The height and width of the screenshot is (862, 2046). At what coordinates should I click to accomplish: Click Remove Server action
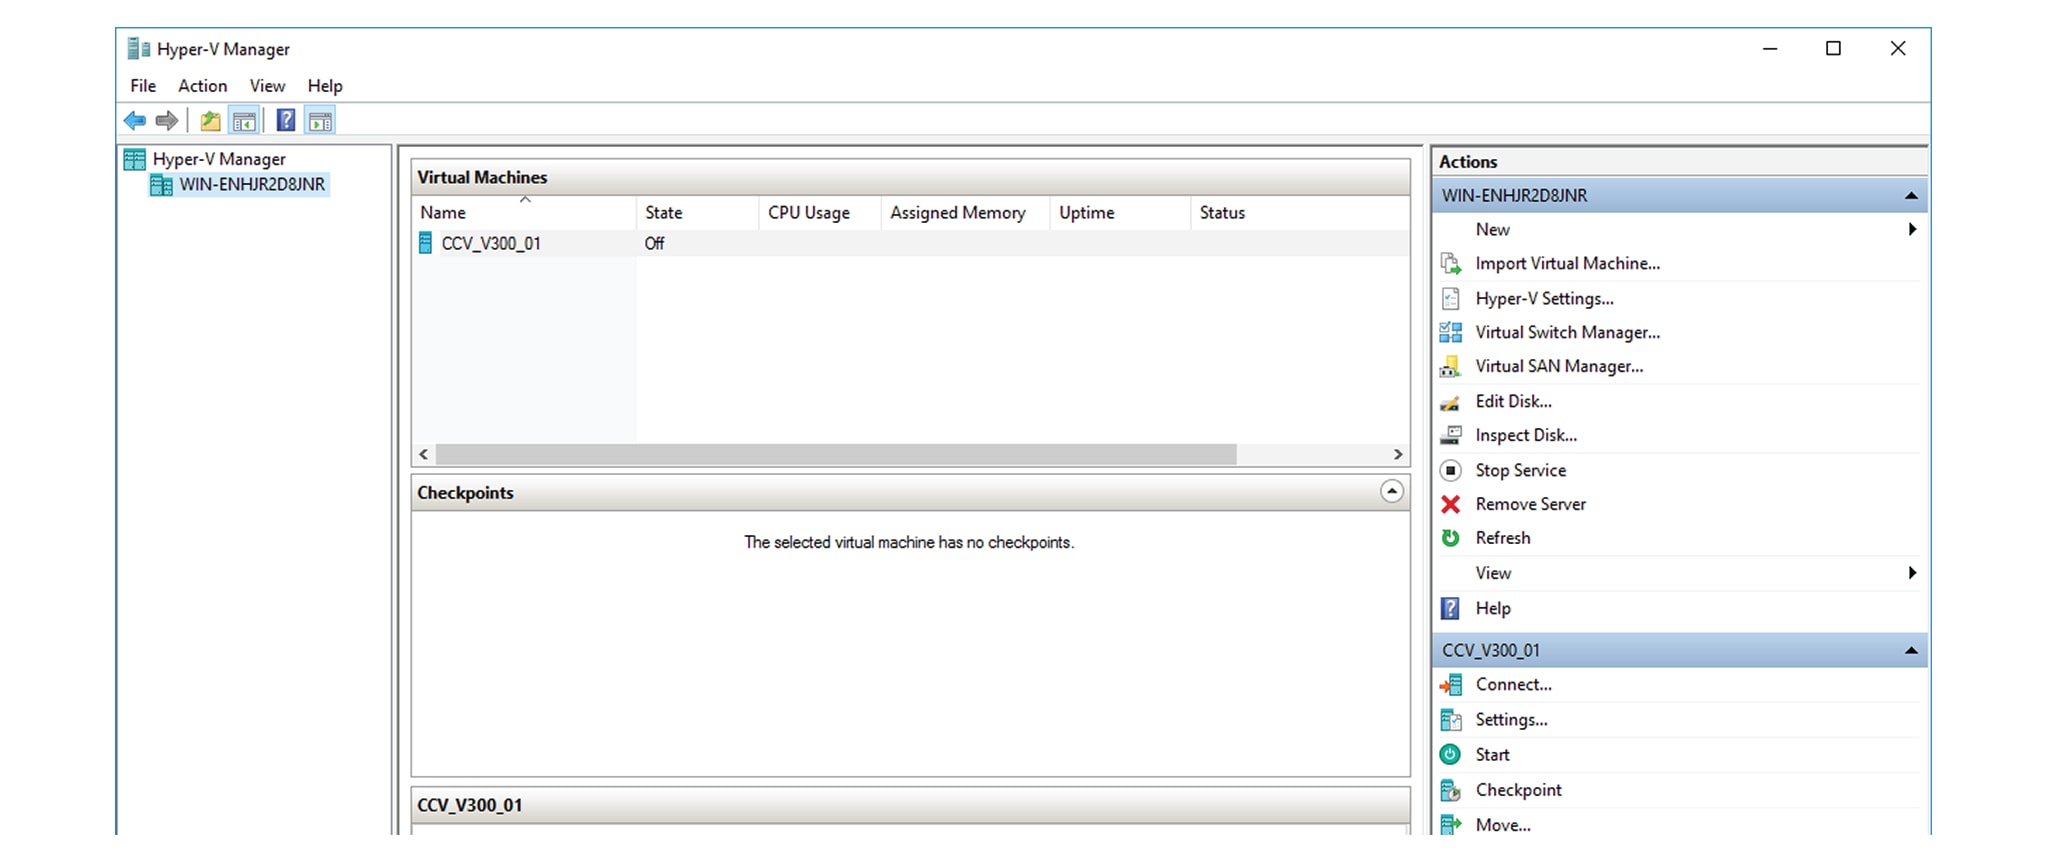(x=1530, y=504)
